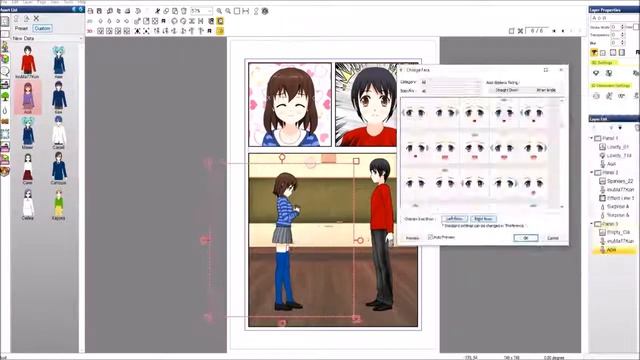Click the Undo arrow in the top toolbar
This screenshot has height=360, width=640.
tap(138, 11)
